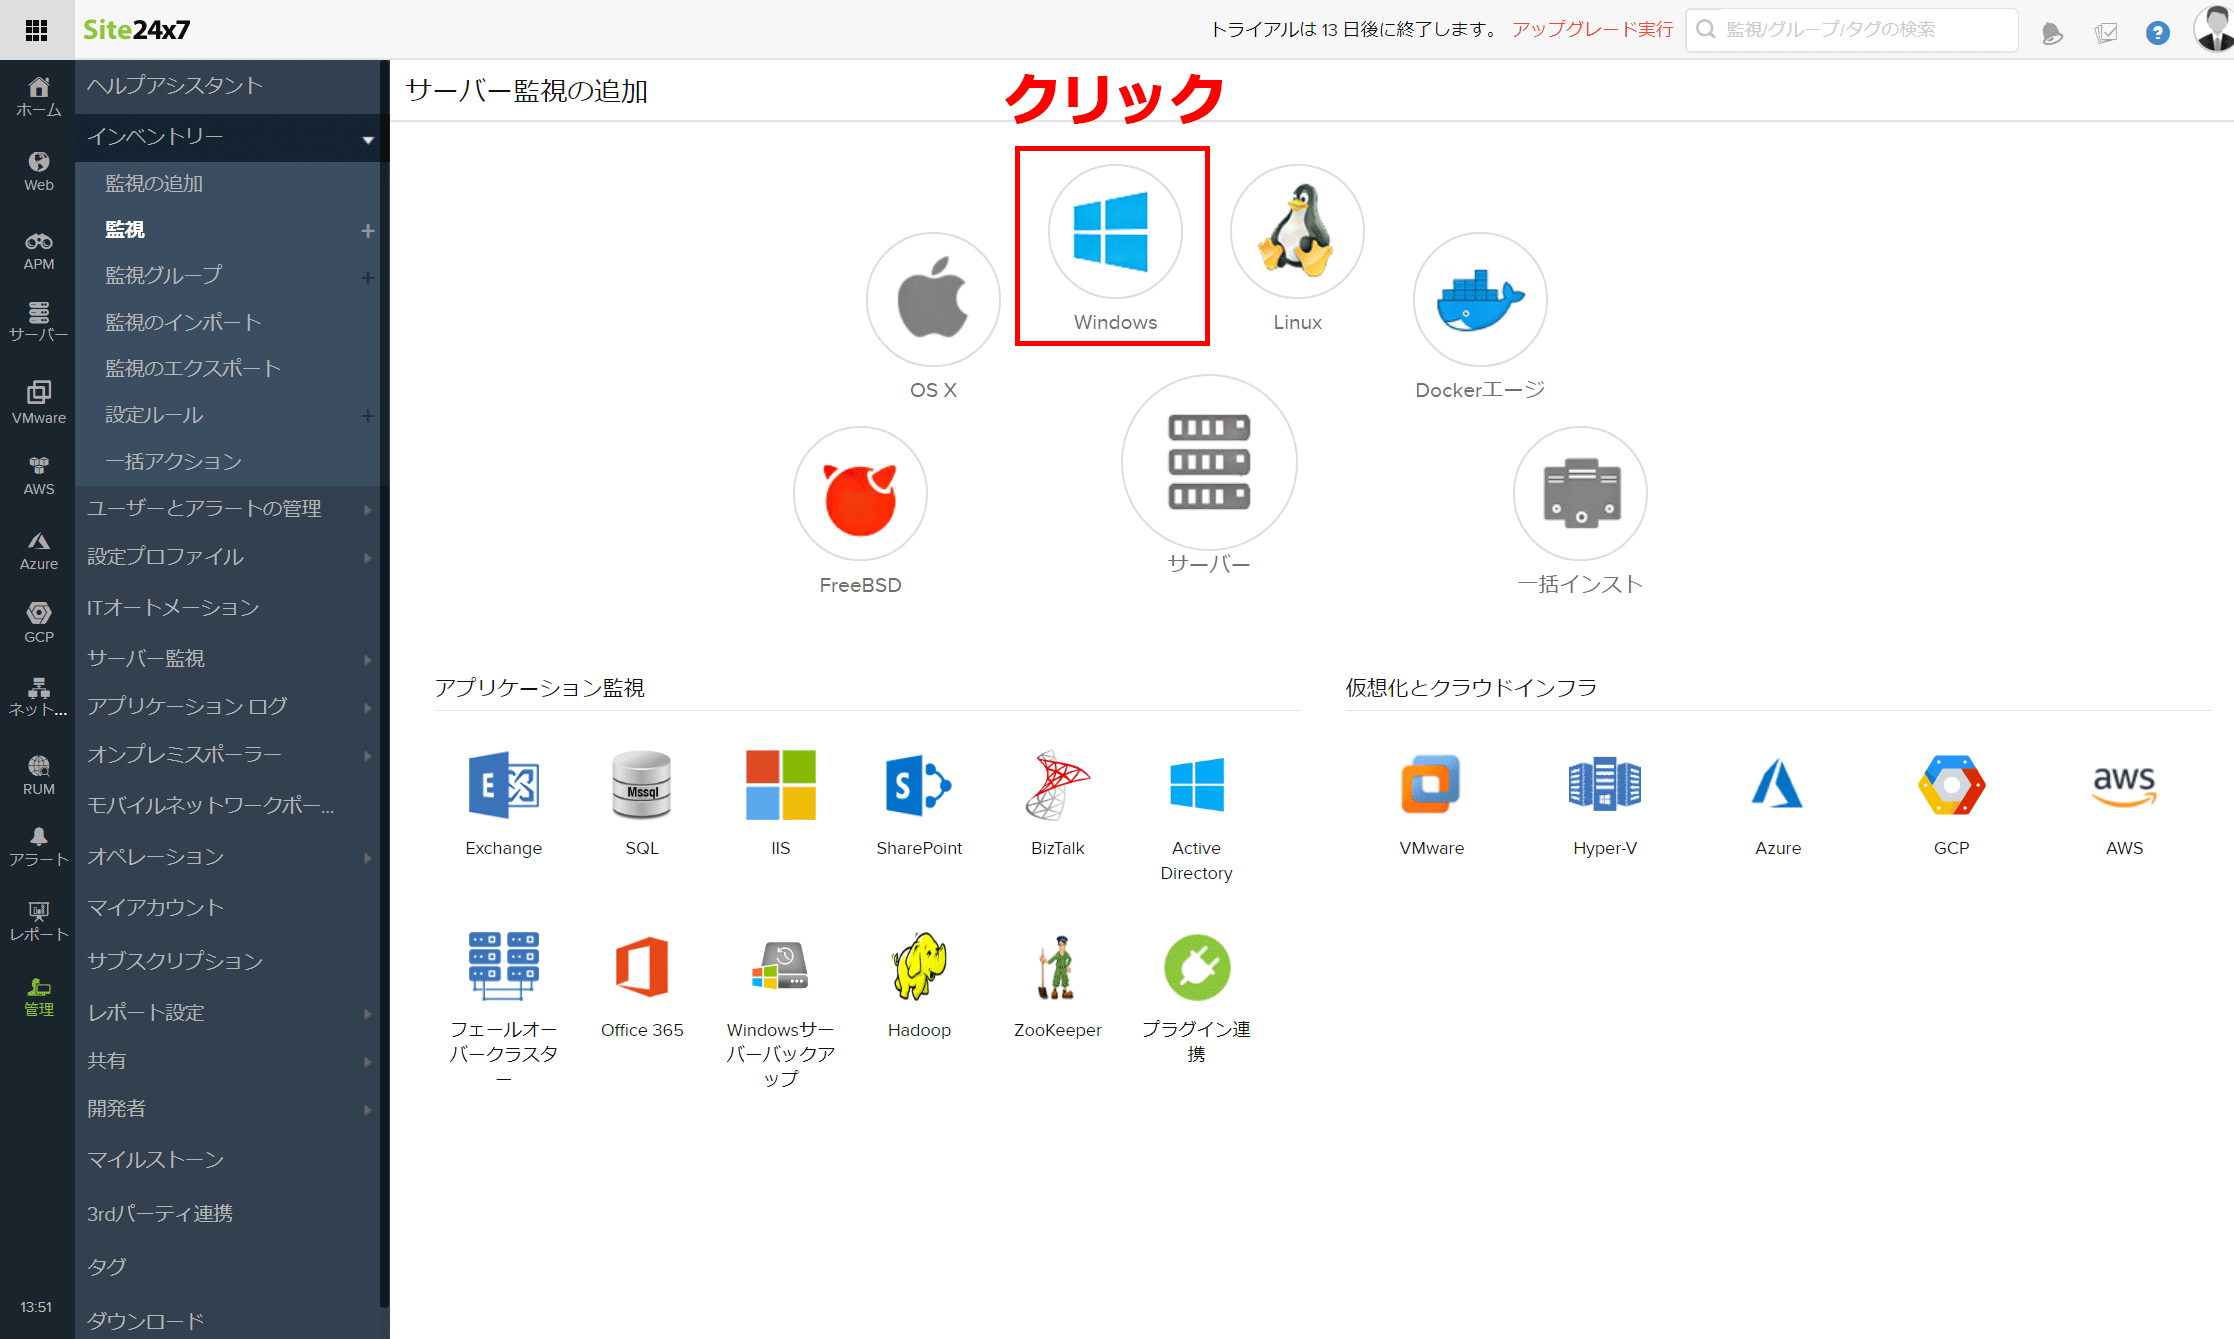Click the アップグレード実行 upgrade link

pyautogui.click(x=1592, y=29)
